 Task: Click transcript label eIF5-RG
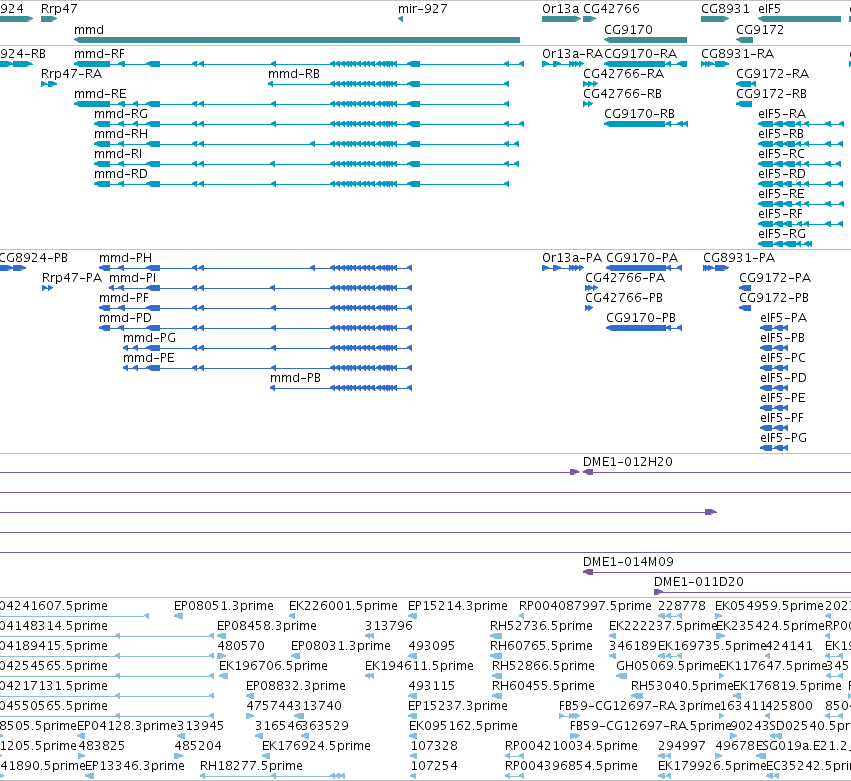(782, 234)
